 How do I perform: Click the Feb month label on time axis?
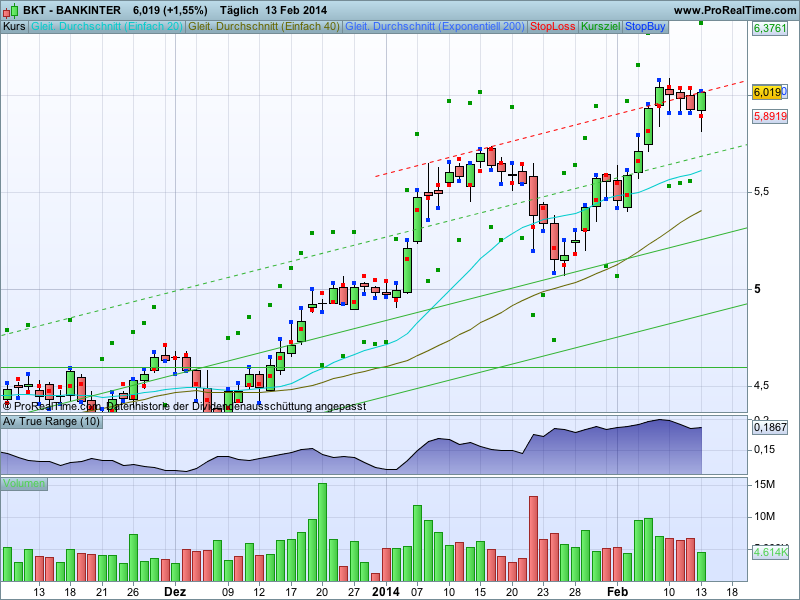[x=617, y=592]
